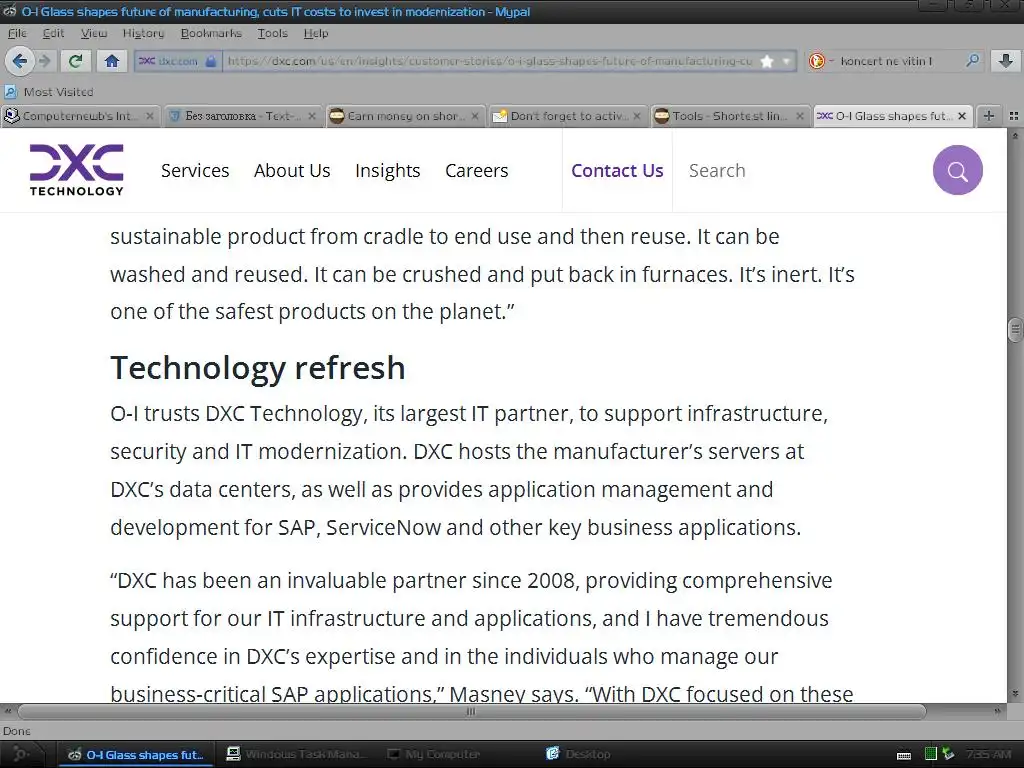The image size is (1024, 768).
Task: Click the magnifier in browser search box
Action: pyautogui.click(x=972, y=61)
